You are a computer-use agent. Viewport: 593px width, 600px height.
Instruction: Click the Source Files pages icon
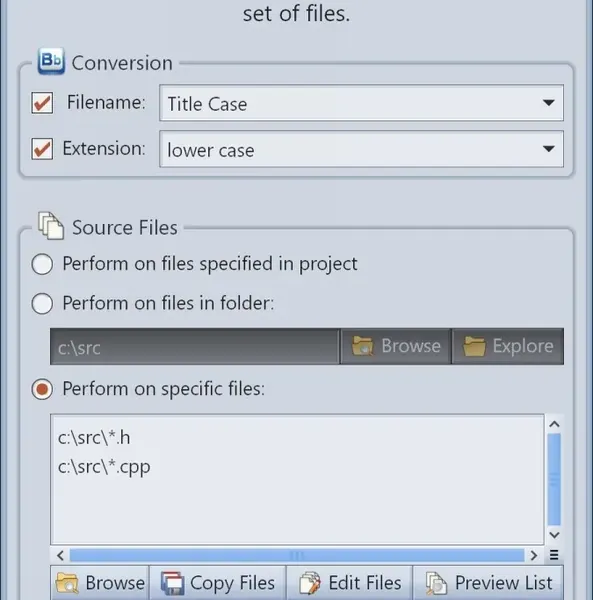(x=51, y=226)
